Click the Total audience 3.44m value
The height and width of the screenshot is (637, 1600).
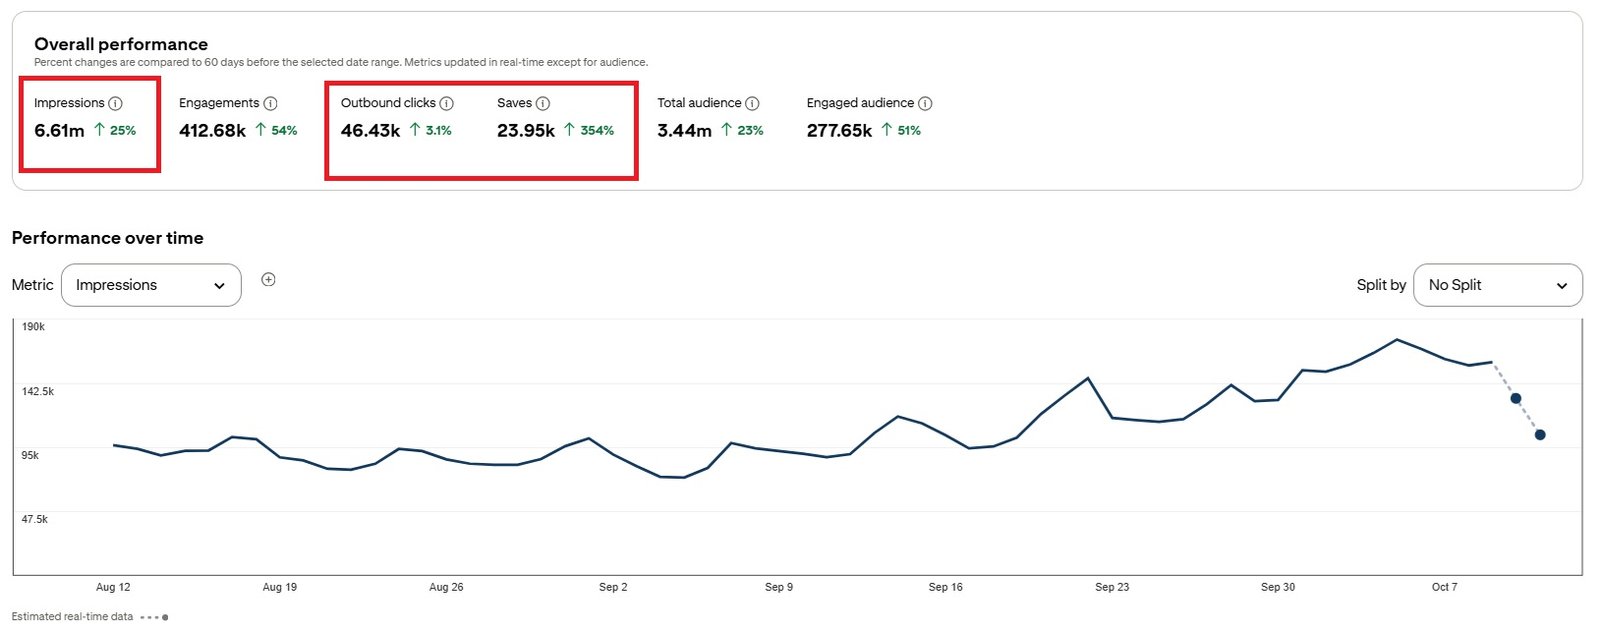pos(684,131)
